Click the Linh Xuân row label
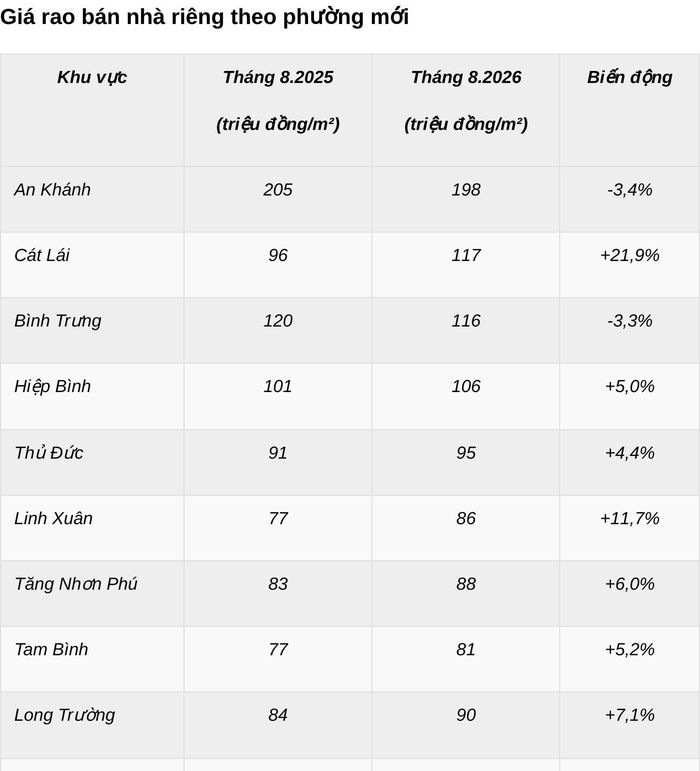 coord(53,518)
